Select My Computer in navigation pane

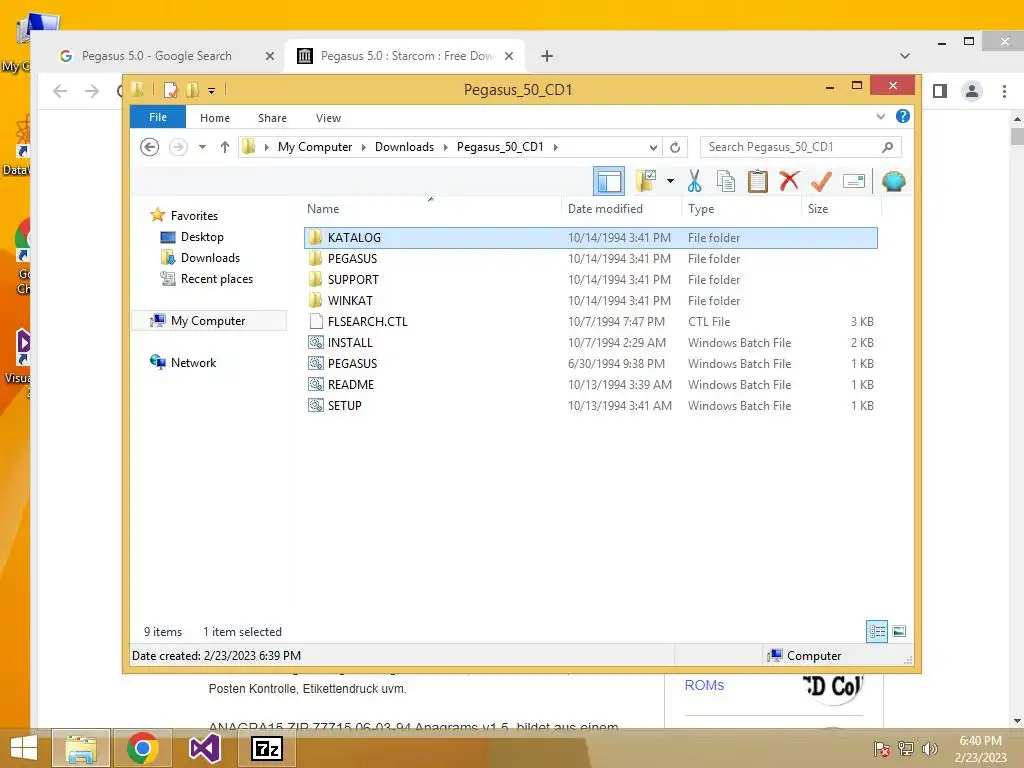coord(208,321)
